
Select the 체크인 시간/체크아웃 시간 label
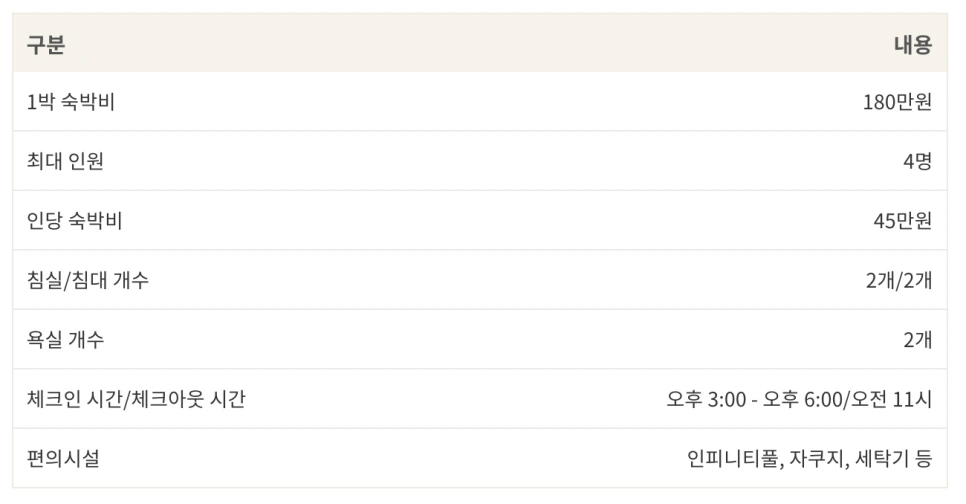coord(136,399)
